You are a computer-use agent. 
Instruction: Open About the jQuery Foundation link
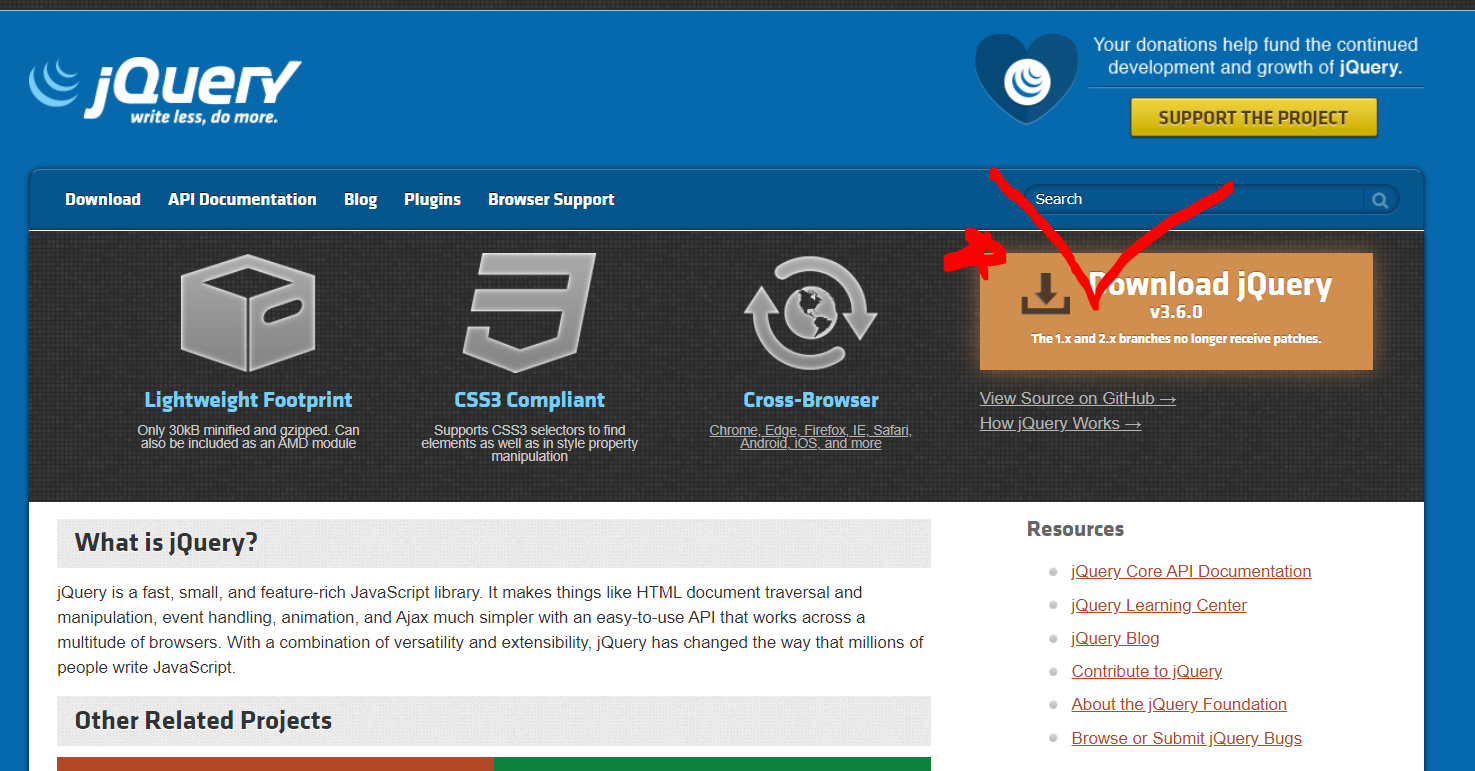[1179, 704]
